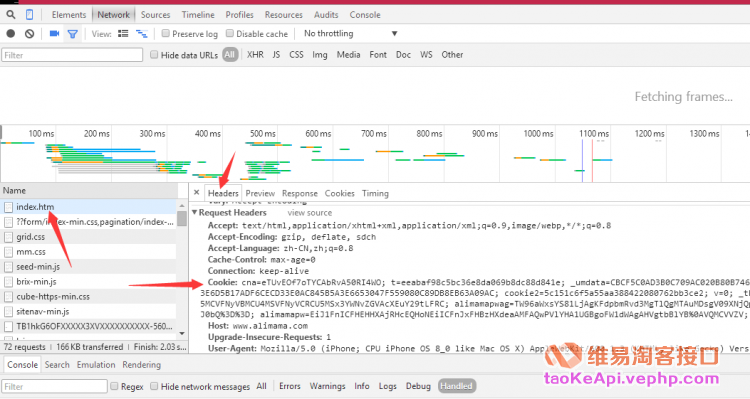Screen dimensions: 750x399
Task: Open the No throttling dropdown
Action: (351, 33)
